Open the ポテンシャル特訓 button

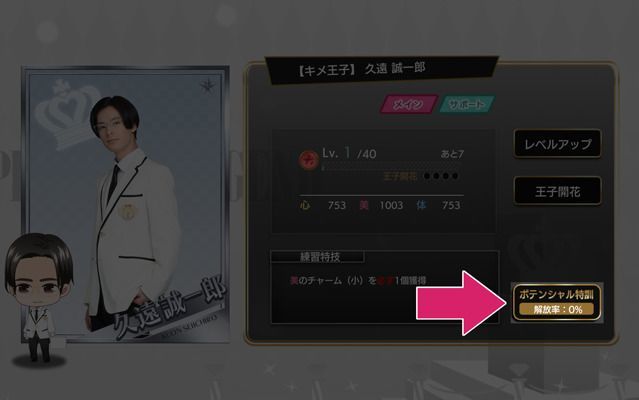[557, 302]
